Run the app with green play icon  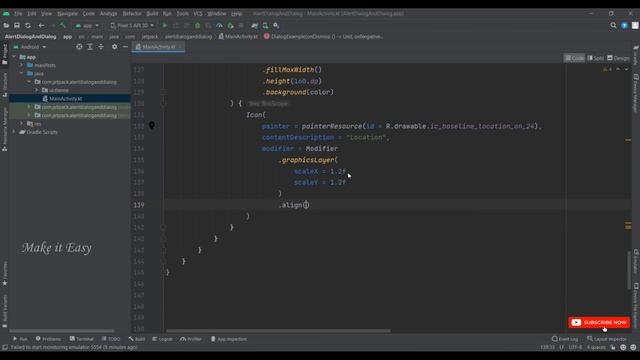(165, 25)
